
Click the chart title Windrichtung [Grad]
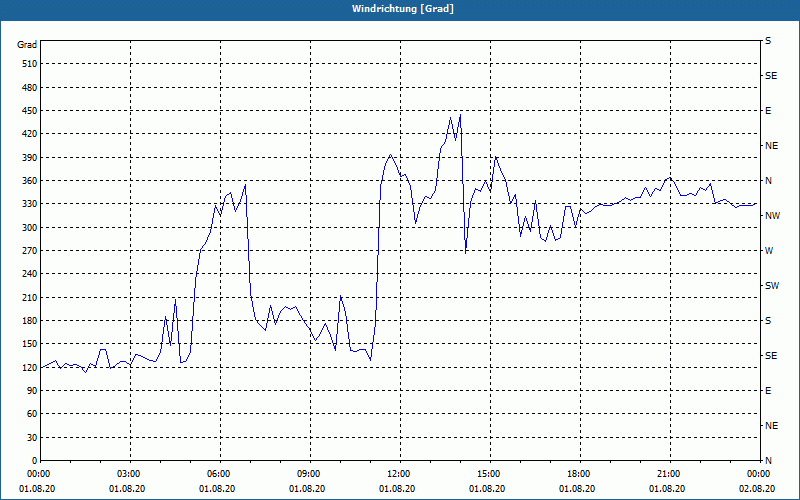pyautogui.click(x=403, y=9)
